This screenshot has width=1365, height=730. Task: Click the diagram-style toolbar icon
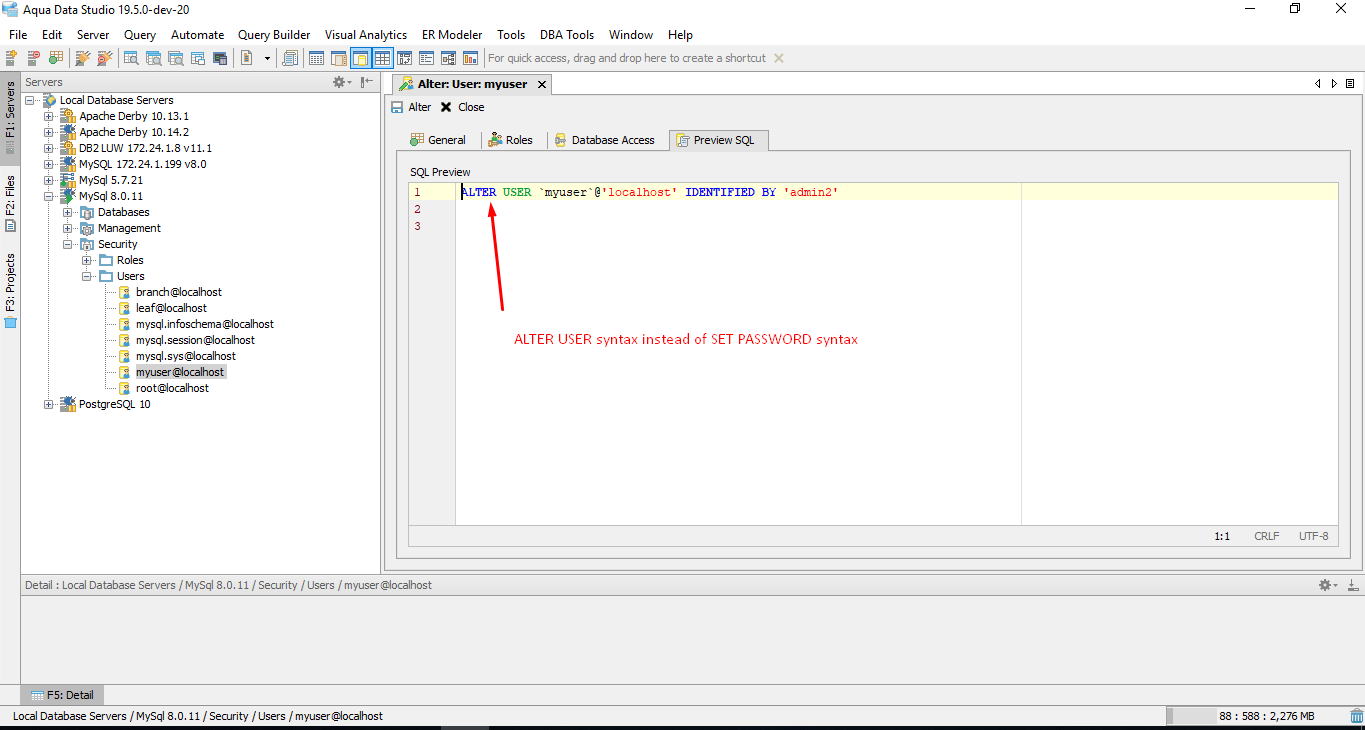coord(448,58)
